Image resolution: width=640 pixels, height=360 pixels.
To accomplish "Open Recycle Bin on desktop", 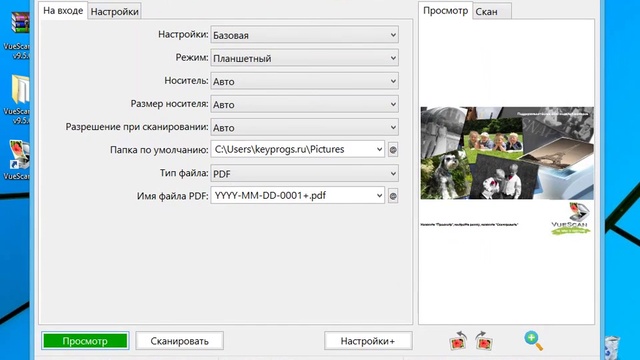I will click(612, 347).
